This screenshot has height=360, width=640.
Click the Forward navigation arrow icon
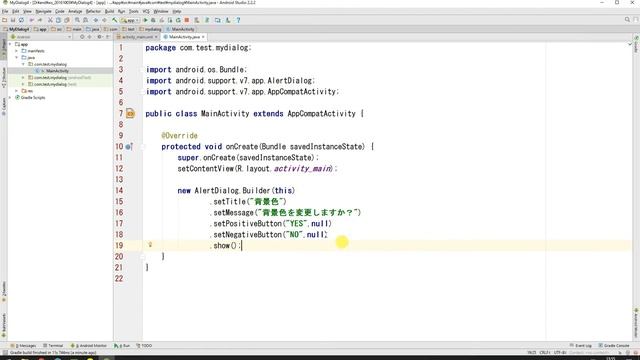click(104, 20)
